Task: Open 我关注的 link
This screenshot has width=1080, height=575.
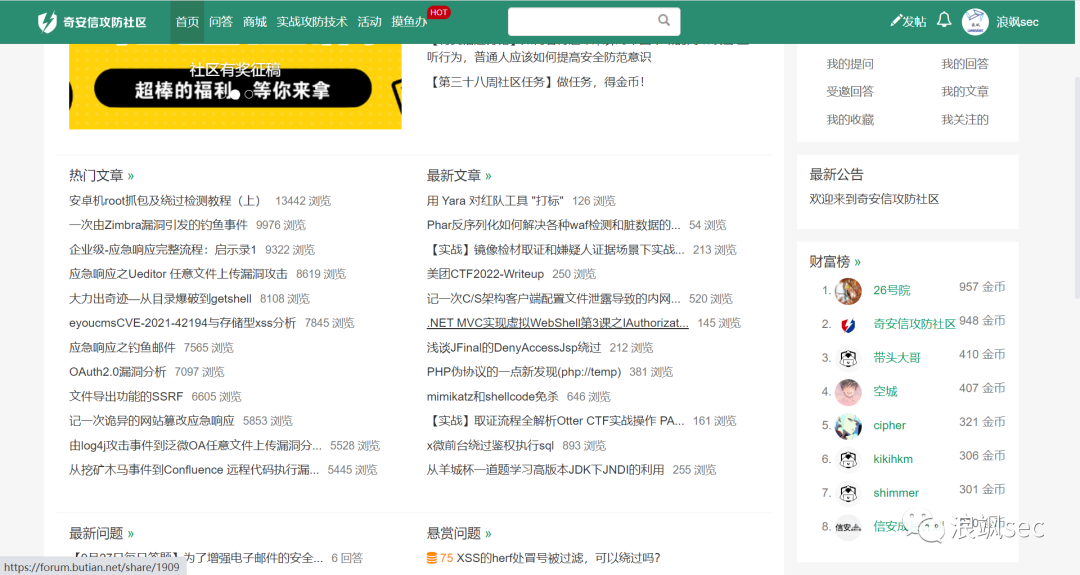Action: [965, 120]
